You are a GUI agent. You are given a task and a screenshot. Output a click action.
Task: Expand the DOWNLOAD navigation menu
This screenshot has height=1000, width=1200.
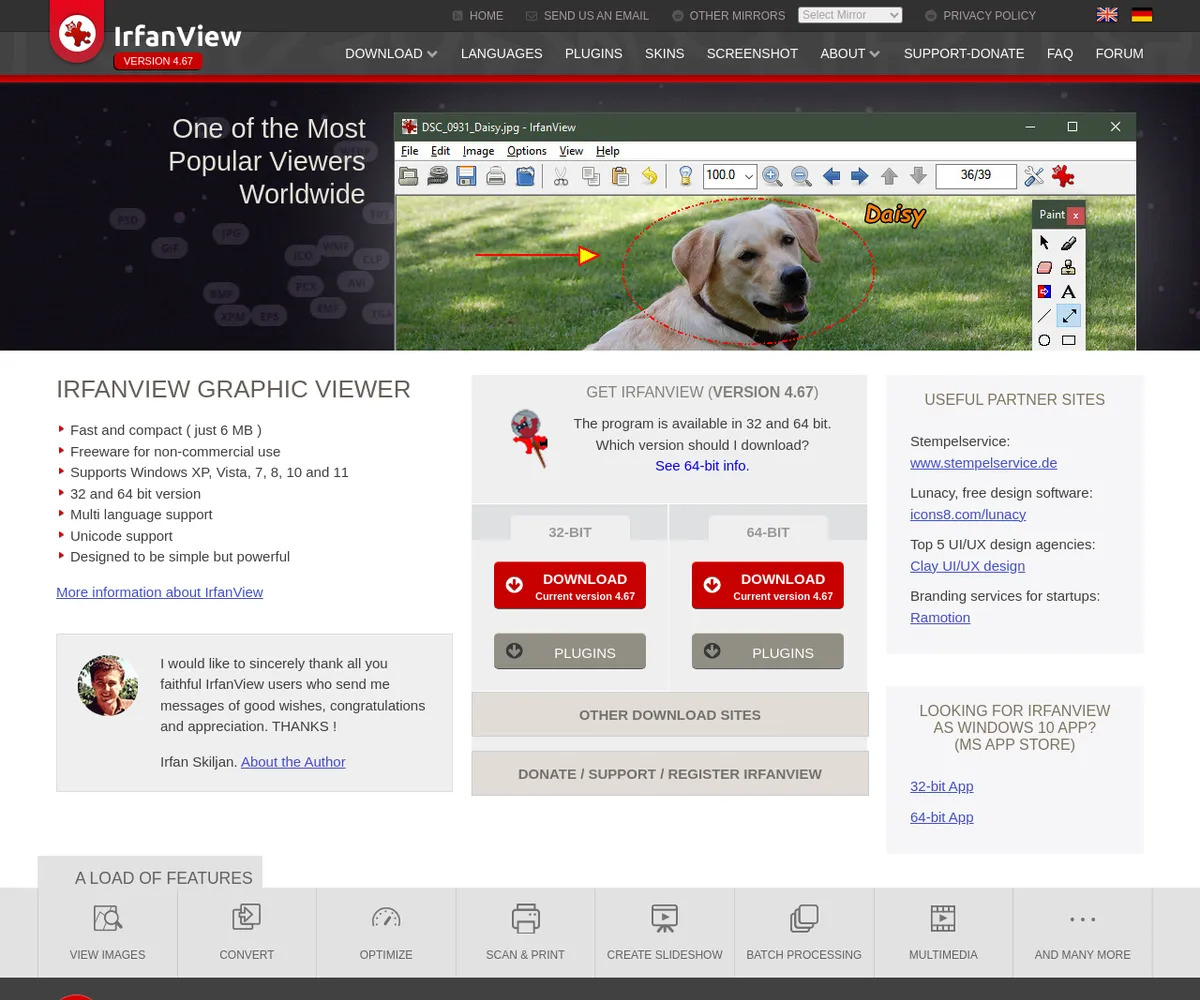tap(391, 54)
